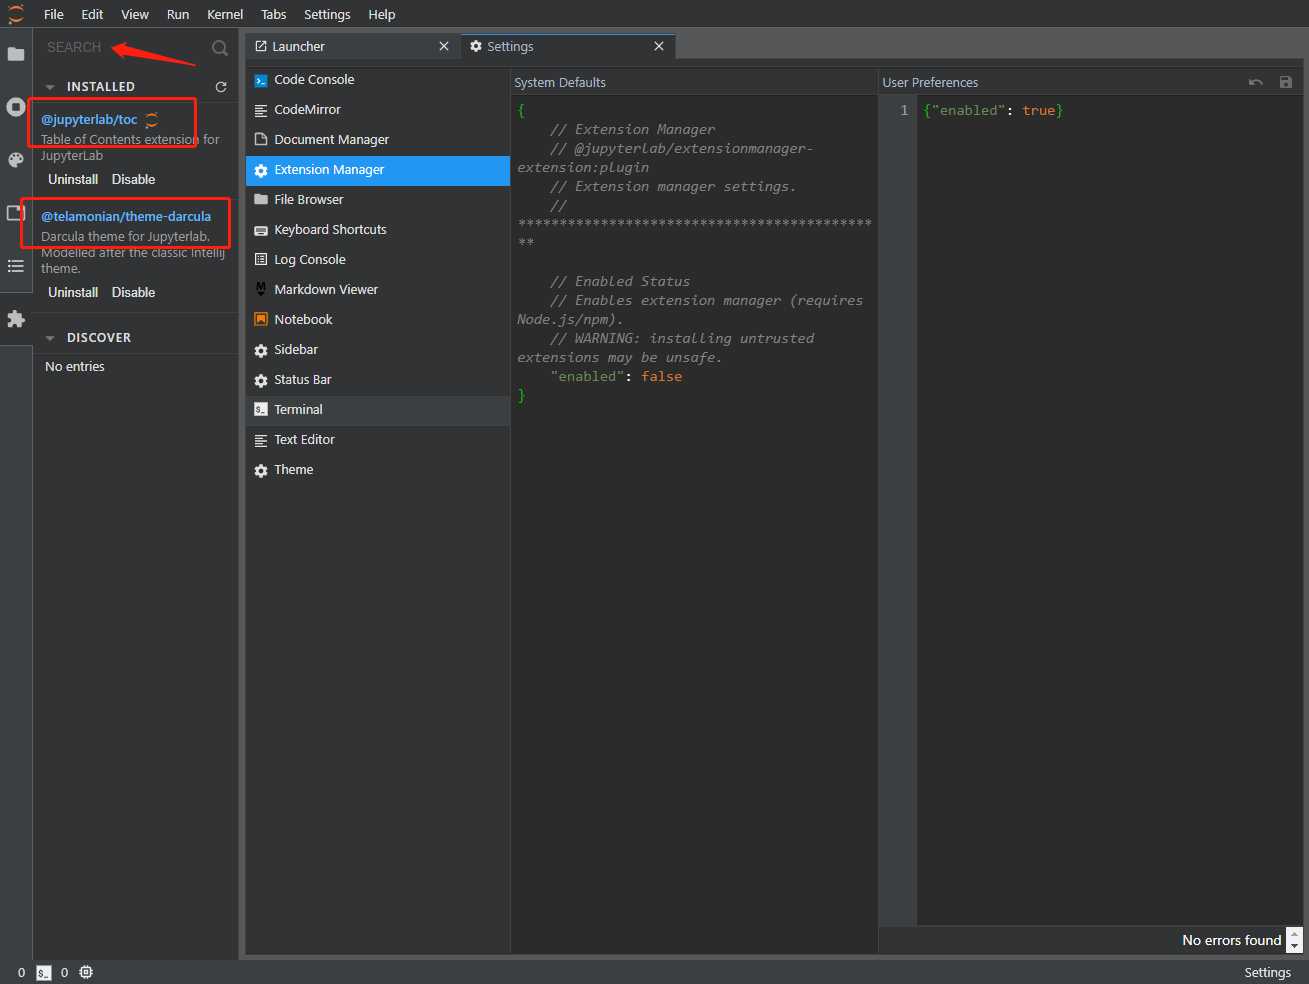
Task: Click the search magnifier icon
Action: tap(220, 48)
